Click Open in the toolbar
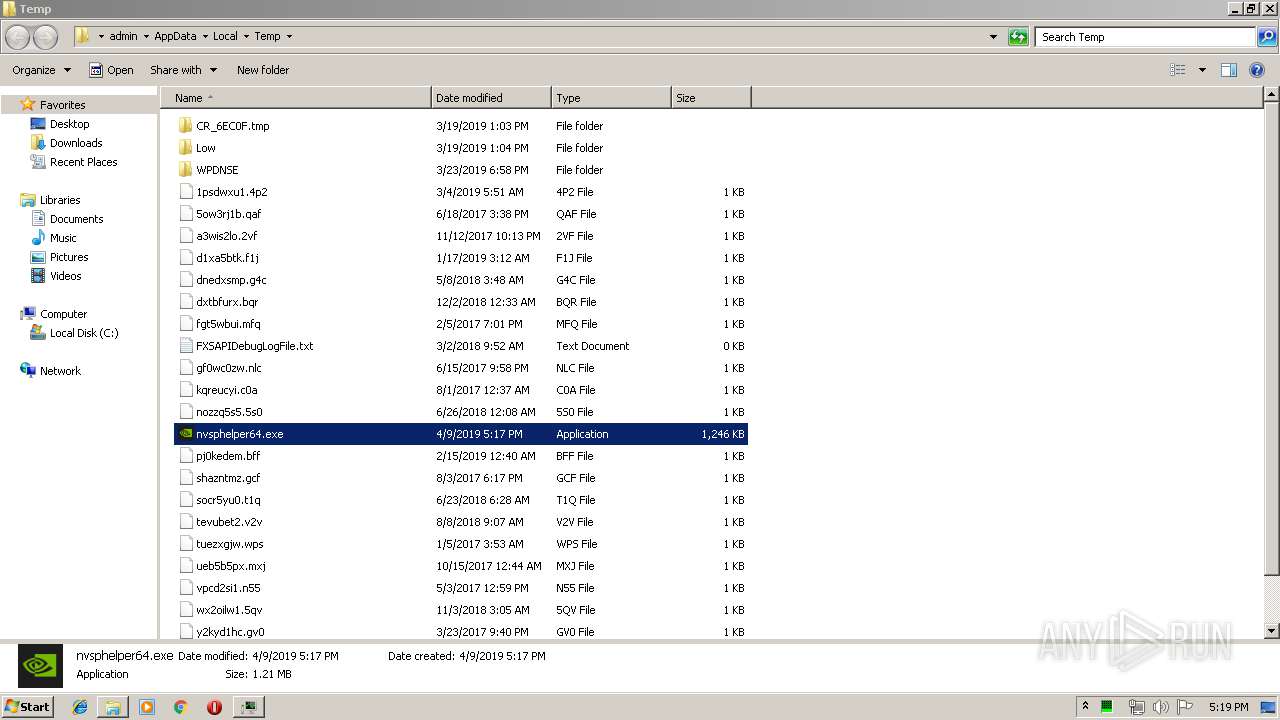The width and height of the screenshot is (1280, 720). pyautogui.click(x=111, y=70)
